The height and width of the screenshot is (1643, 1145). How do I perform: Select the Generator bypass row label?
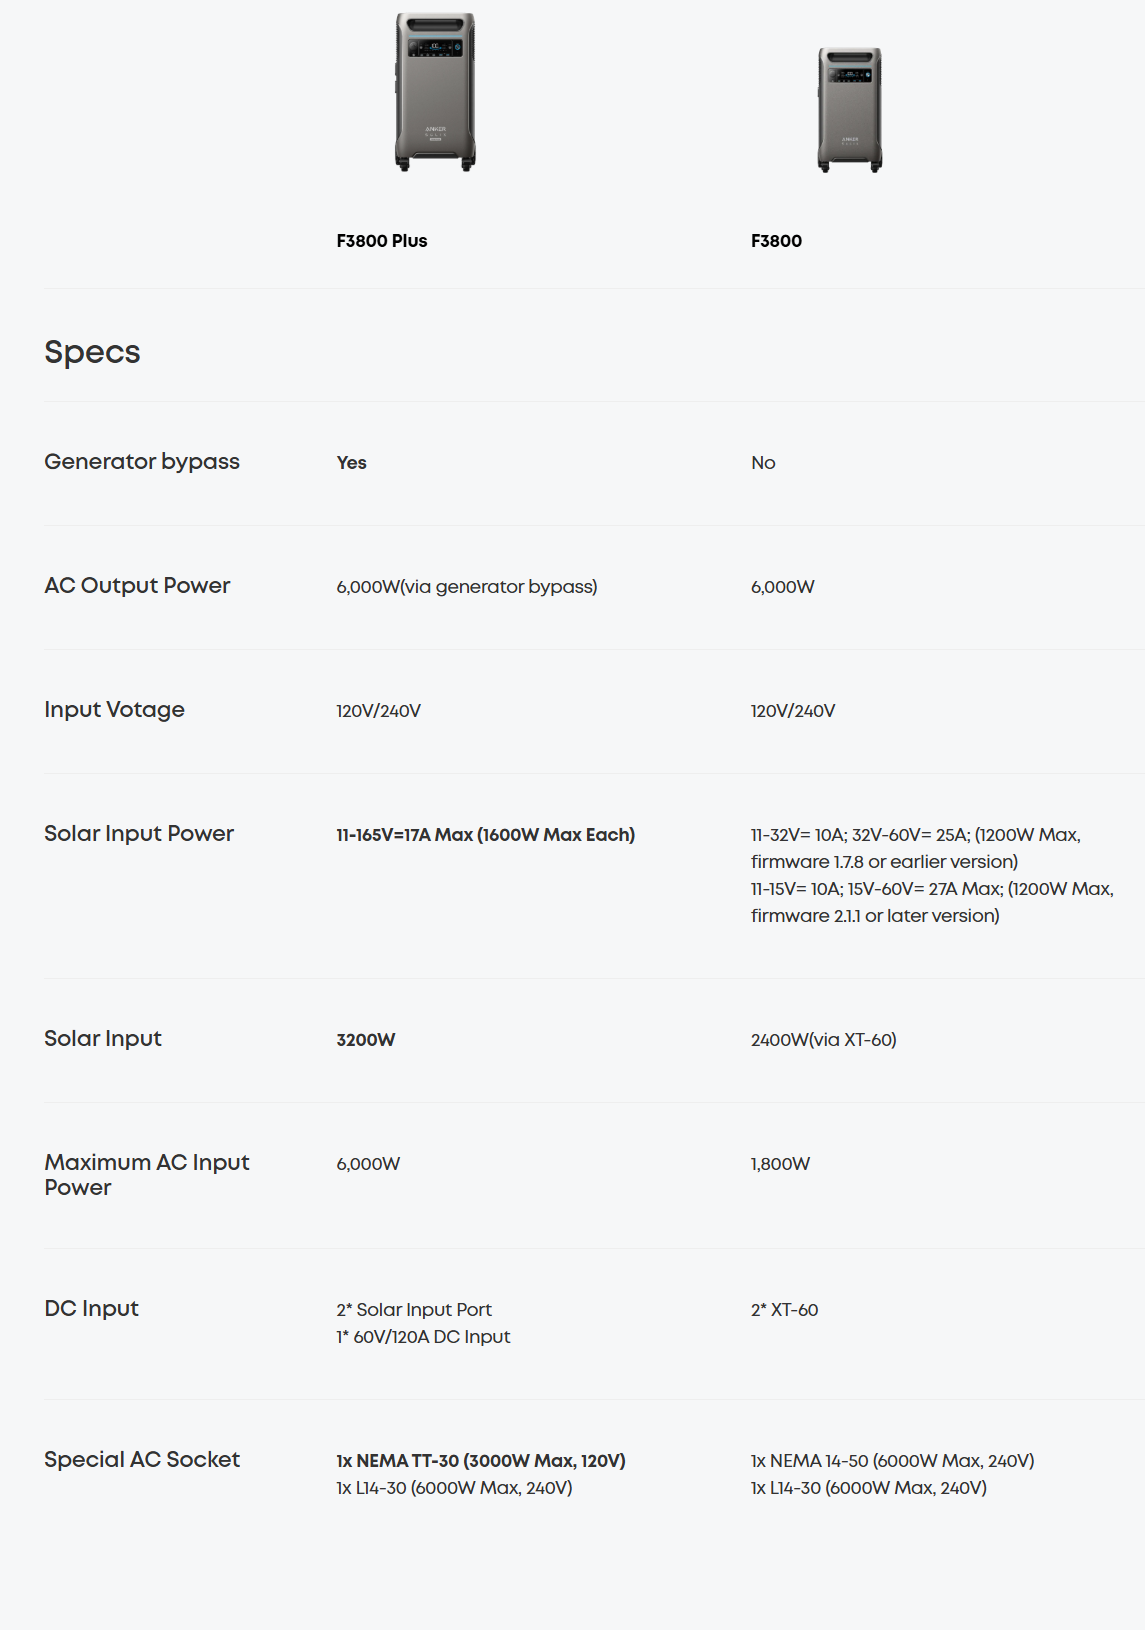tap(142, 462)
